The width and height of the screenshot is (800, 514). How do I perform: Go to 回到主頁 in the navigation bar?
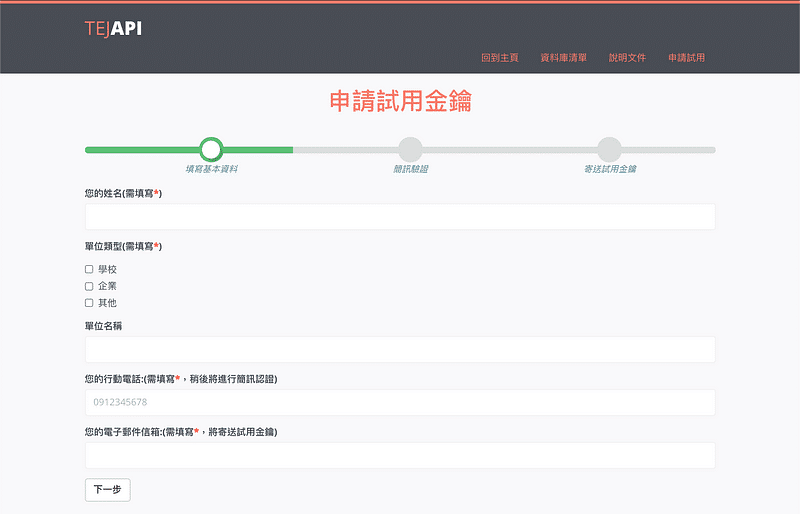pos(499,58)
